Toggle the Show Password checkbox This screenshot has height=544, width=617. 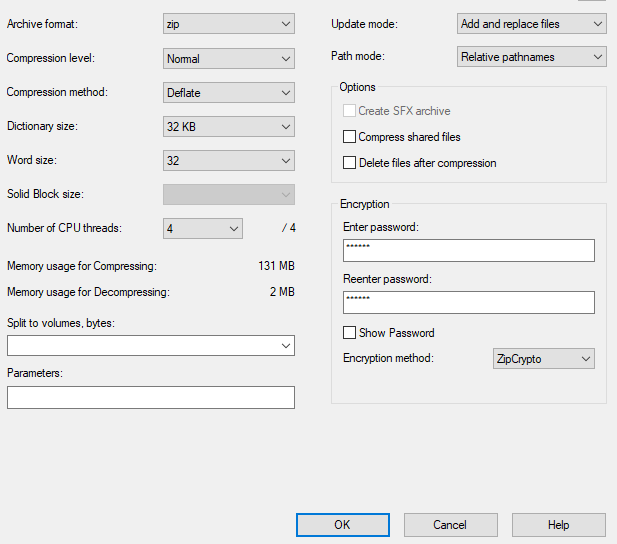coord(349,333)
